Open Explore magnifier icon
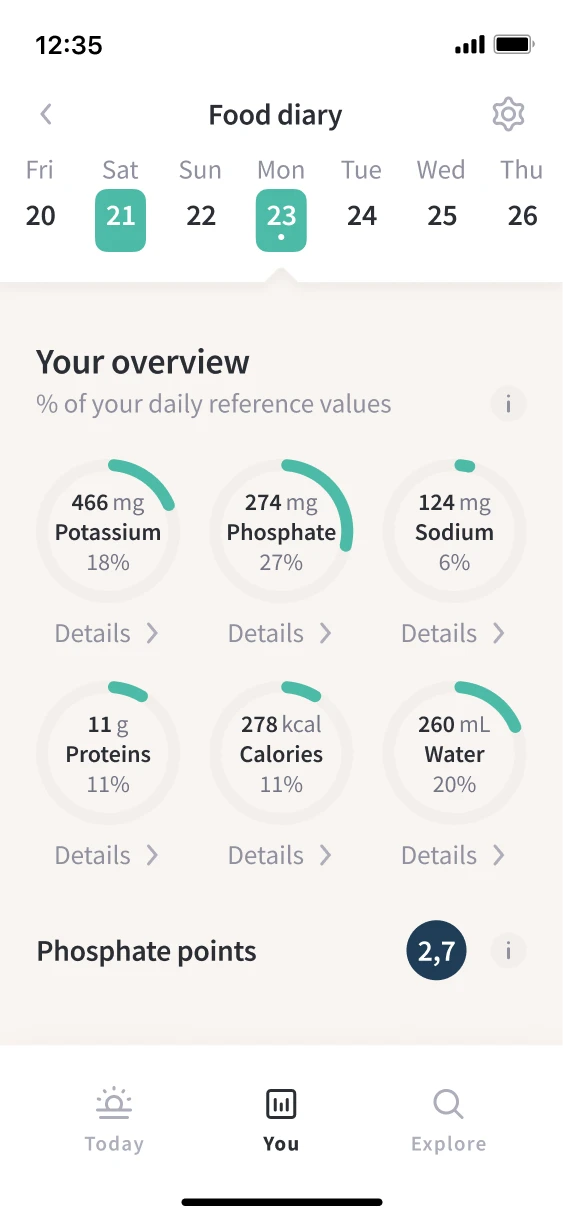 click(x=448, y=1104)
